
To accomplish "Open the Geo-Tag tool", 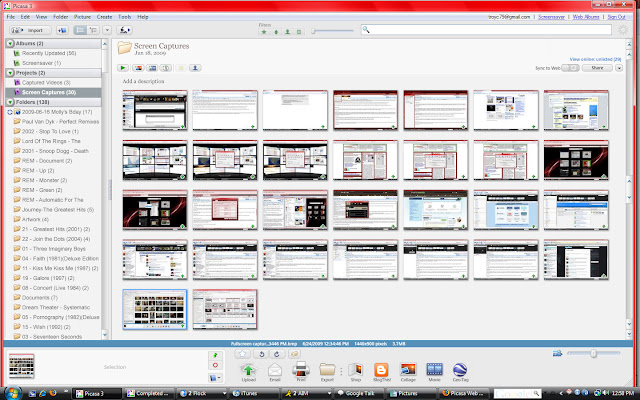I will [x=462, y=371].
